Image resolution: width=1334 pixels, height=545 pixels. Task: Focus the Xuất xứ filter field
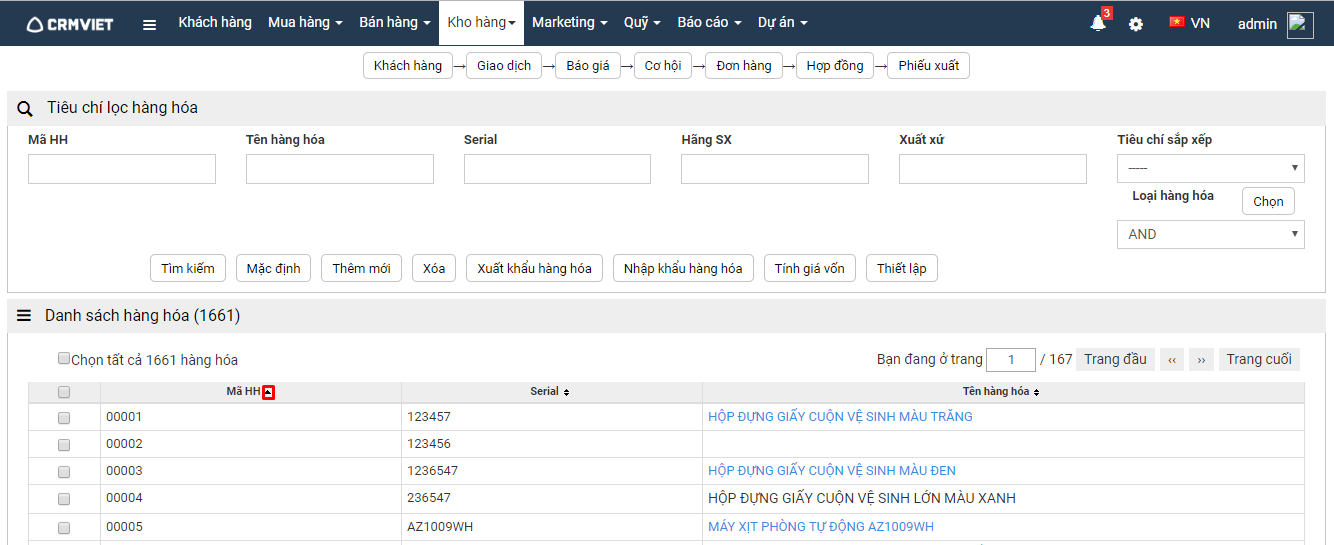(993, 169)
